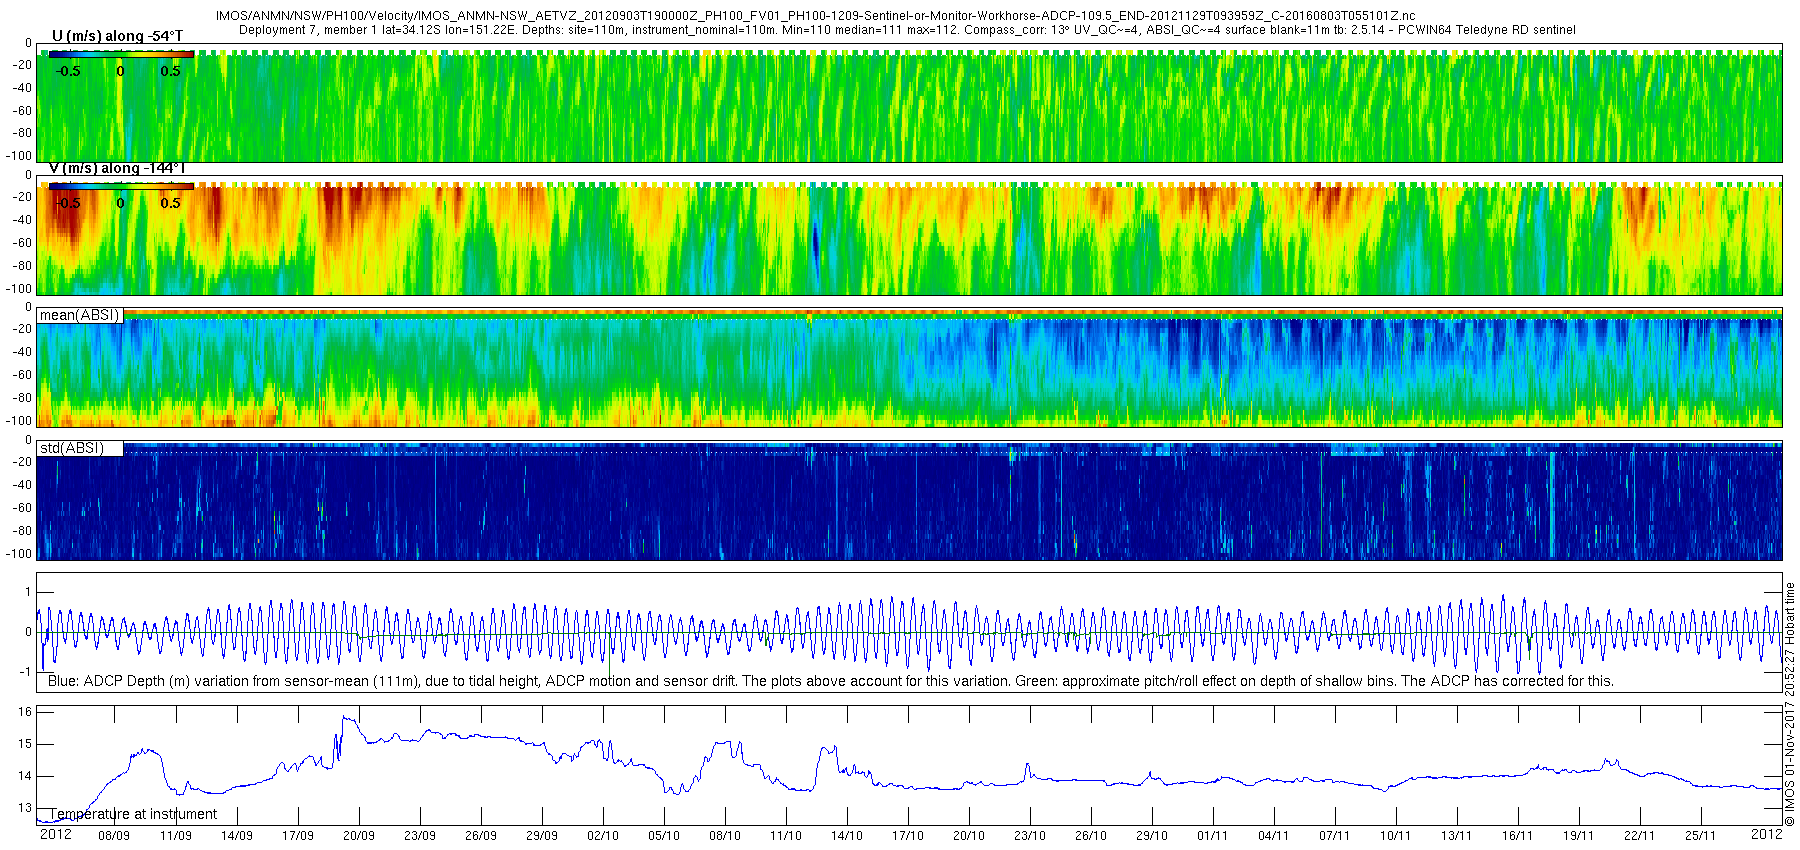Click the '16/11' date tick label
The height and width of the screenshot is (850, 1800).
1518,836
